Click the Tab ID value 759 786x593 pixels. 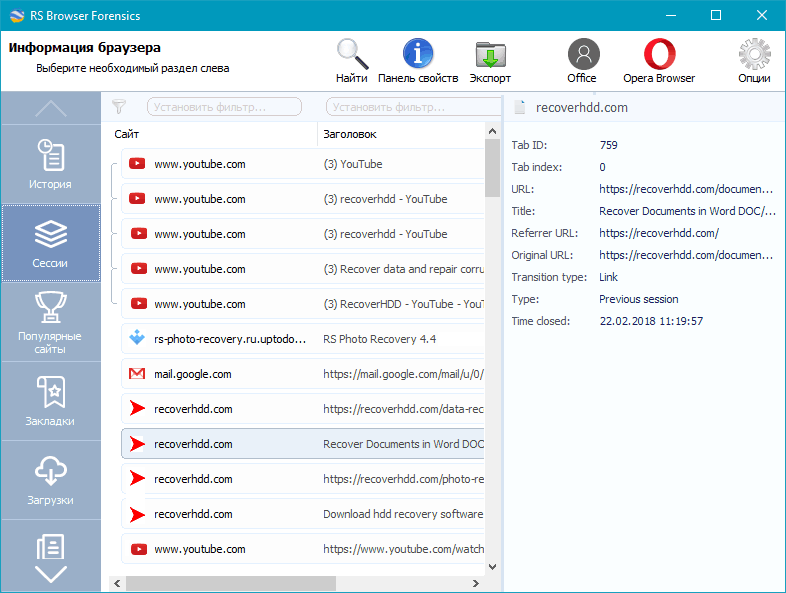pos(609,145)
